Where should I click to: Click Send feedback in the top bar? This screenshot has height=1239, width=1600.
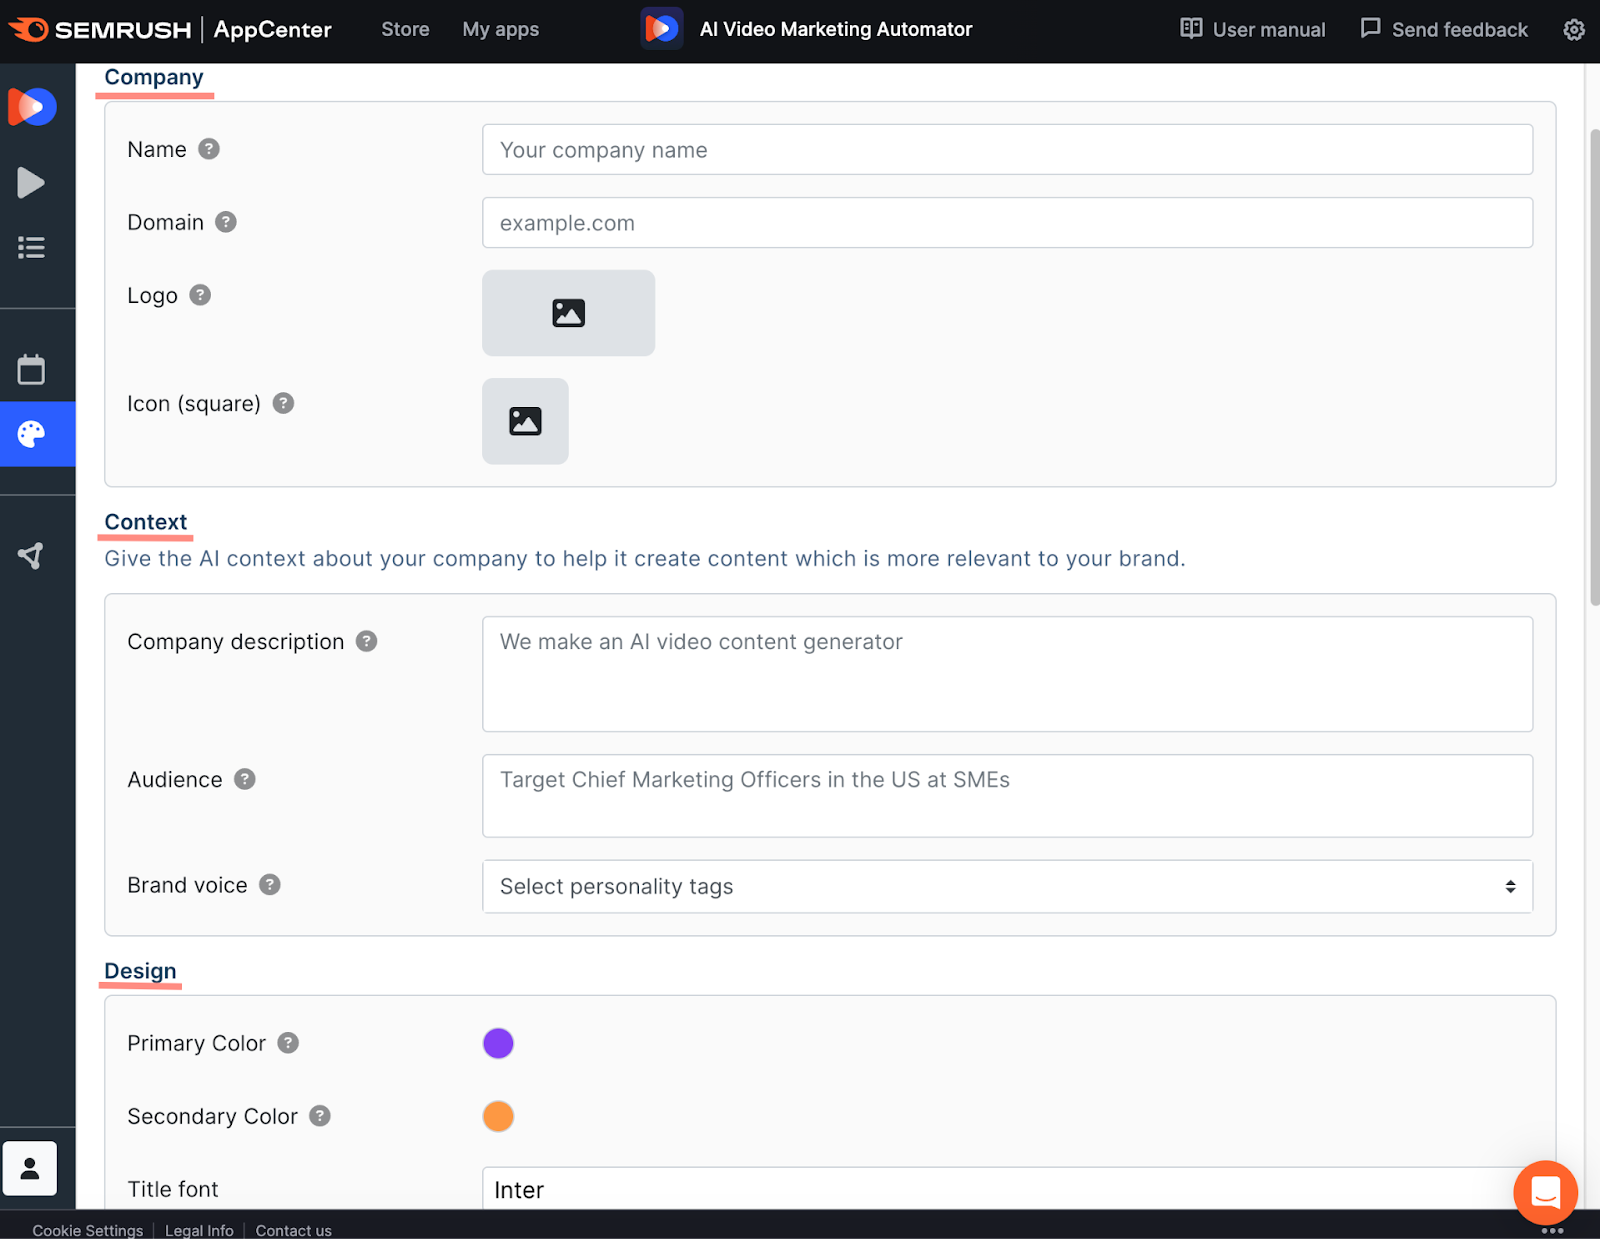[1443, 30]
